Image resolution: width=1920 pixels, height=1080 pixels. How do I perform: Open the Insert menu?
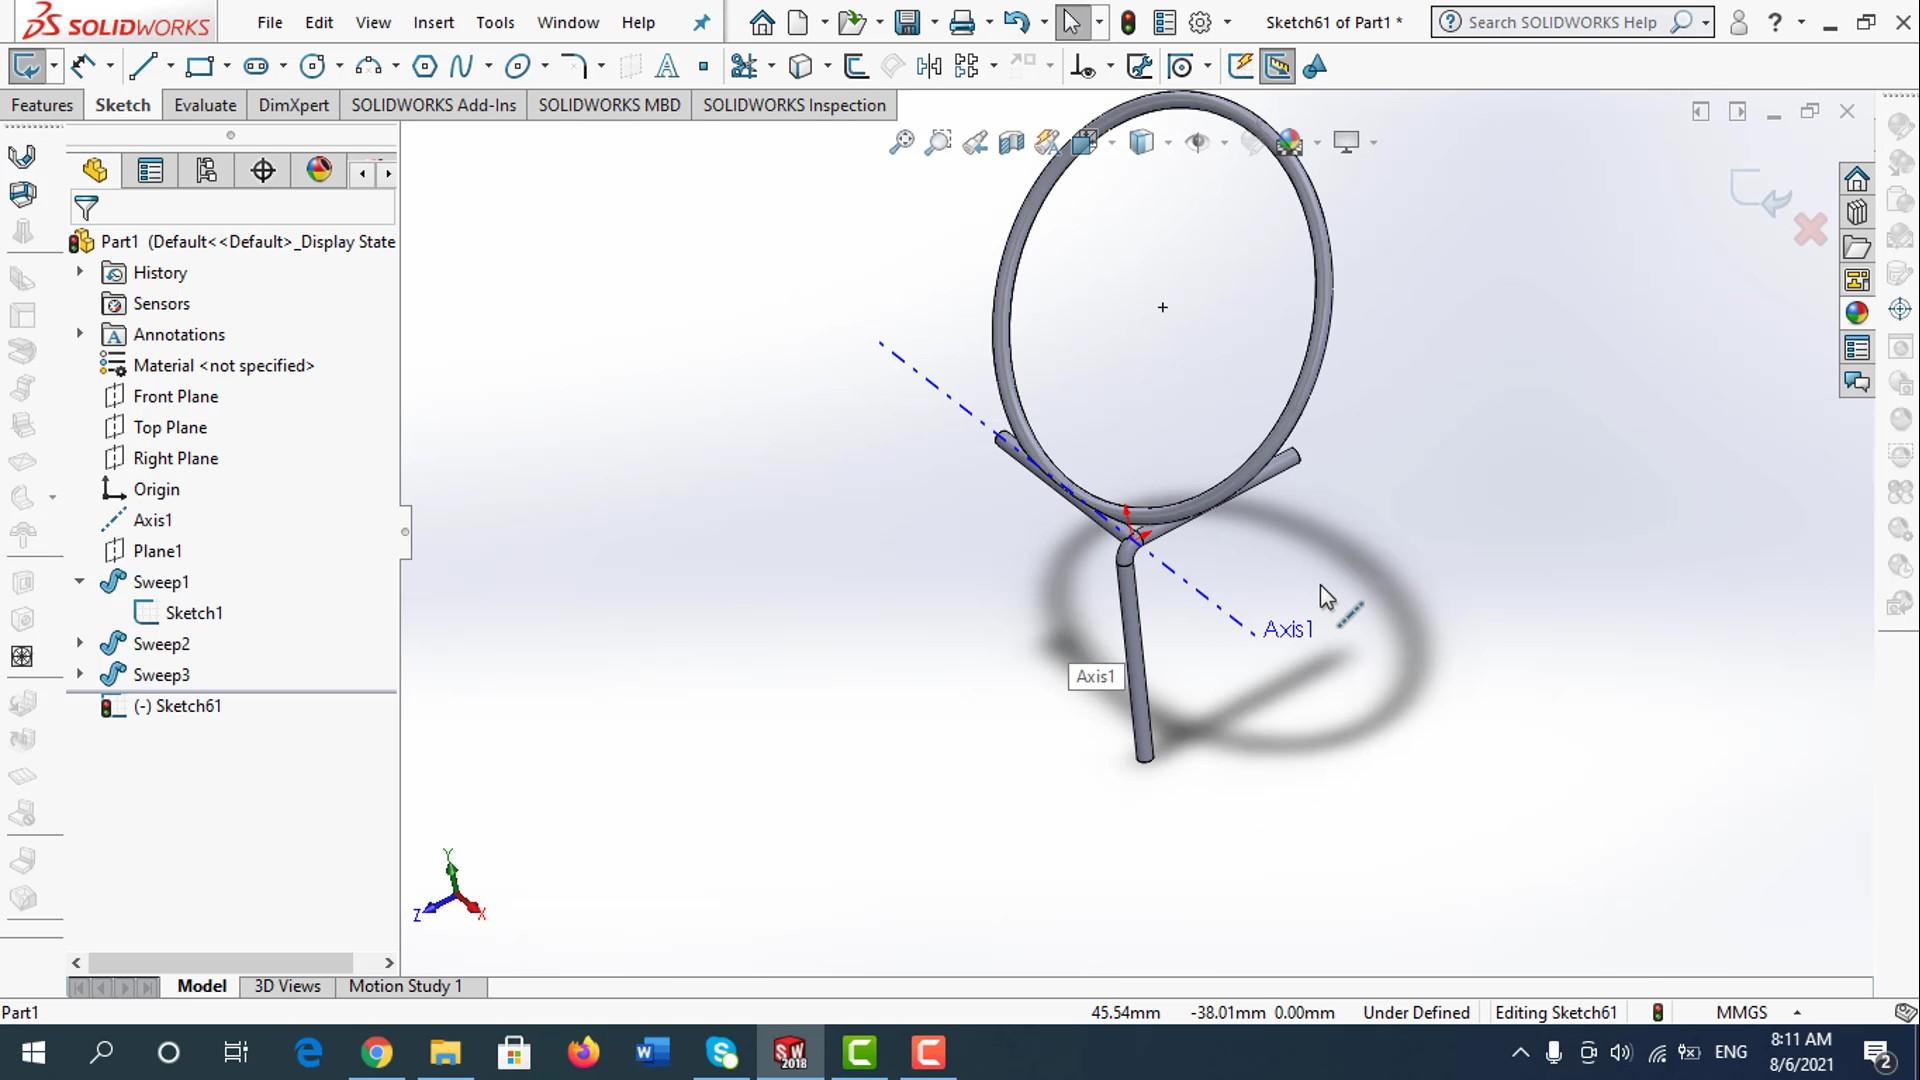tap(433, 22)
